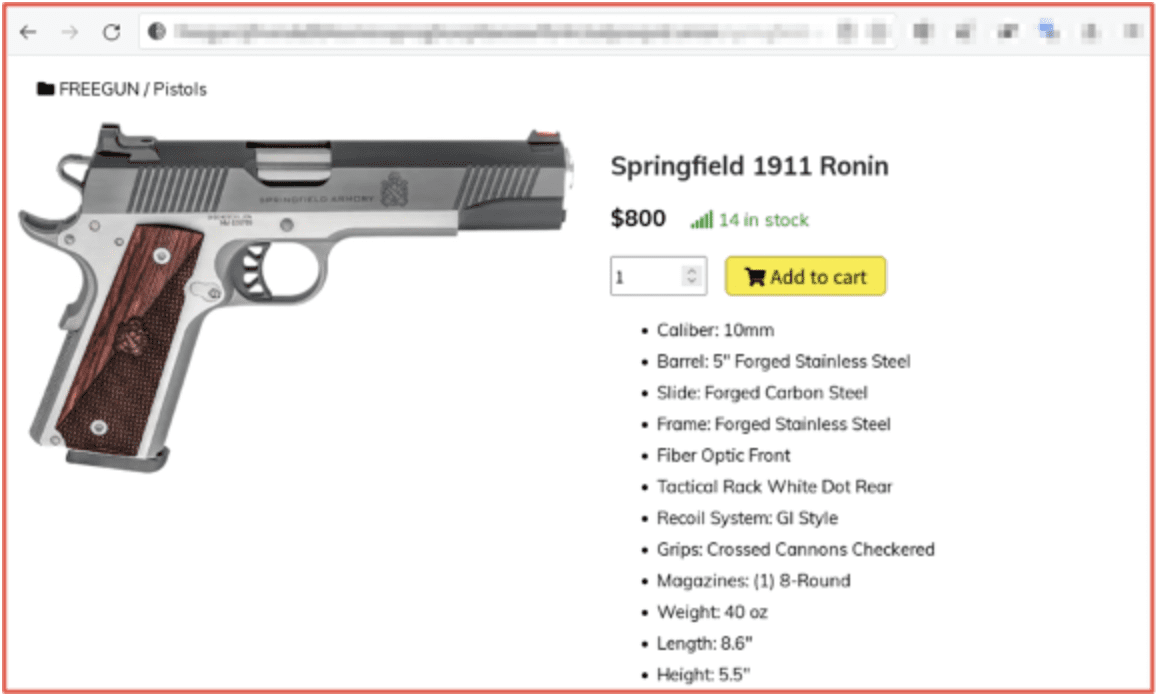This screenshot has height=696, width=1158.
Task: Click the shopping cart icon on yellow button
Action: coord(755,277)
